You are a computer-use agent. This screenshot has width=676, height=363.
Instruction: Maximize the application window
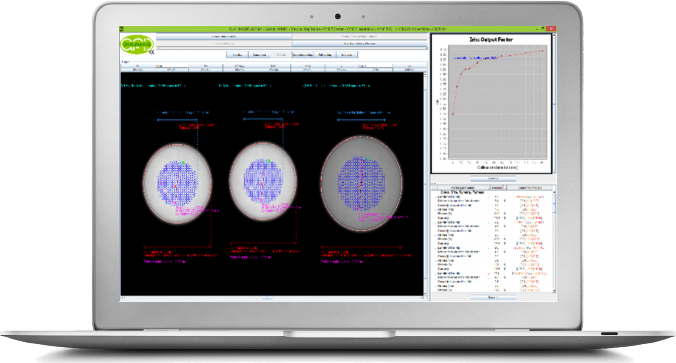click(543, 28)
